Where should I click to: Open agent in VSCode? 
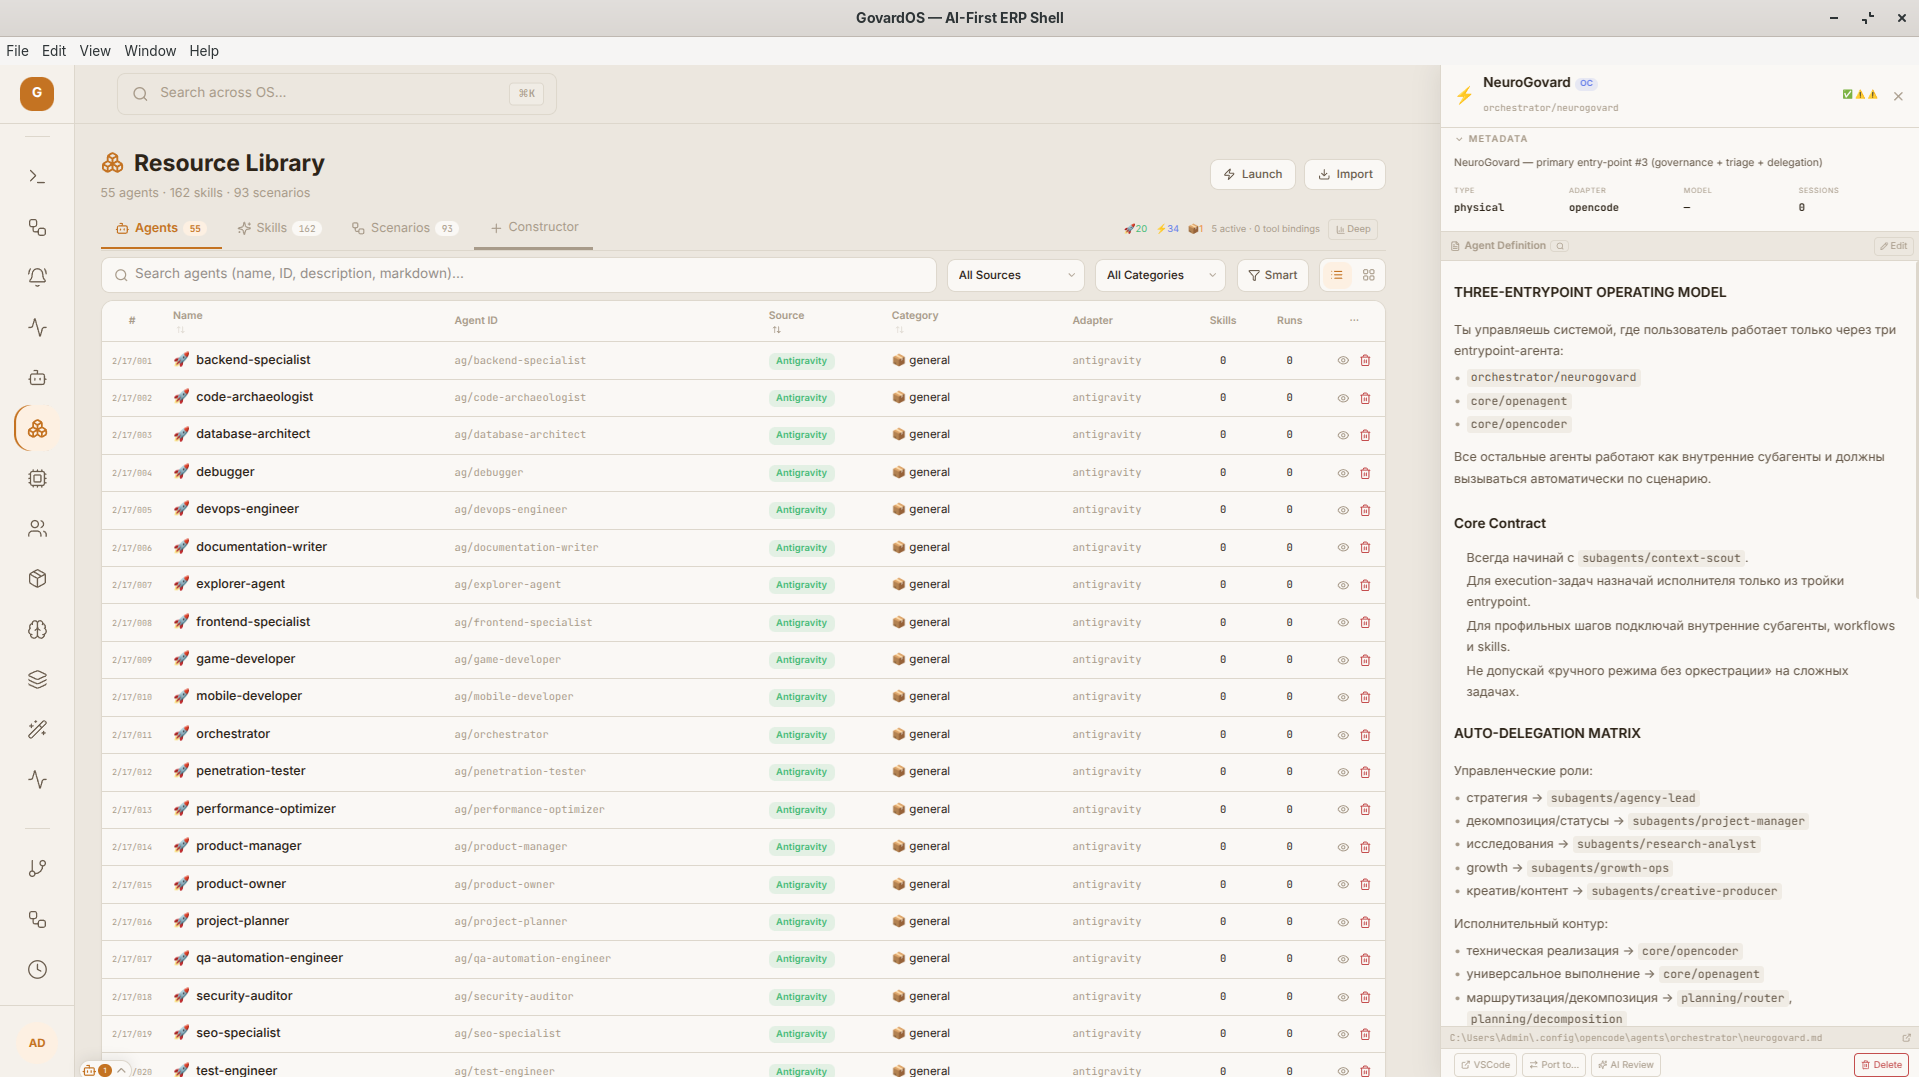pos(1485,1065)
